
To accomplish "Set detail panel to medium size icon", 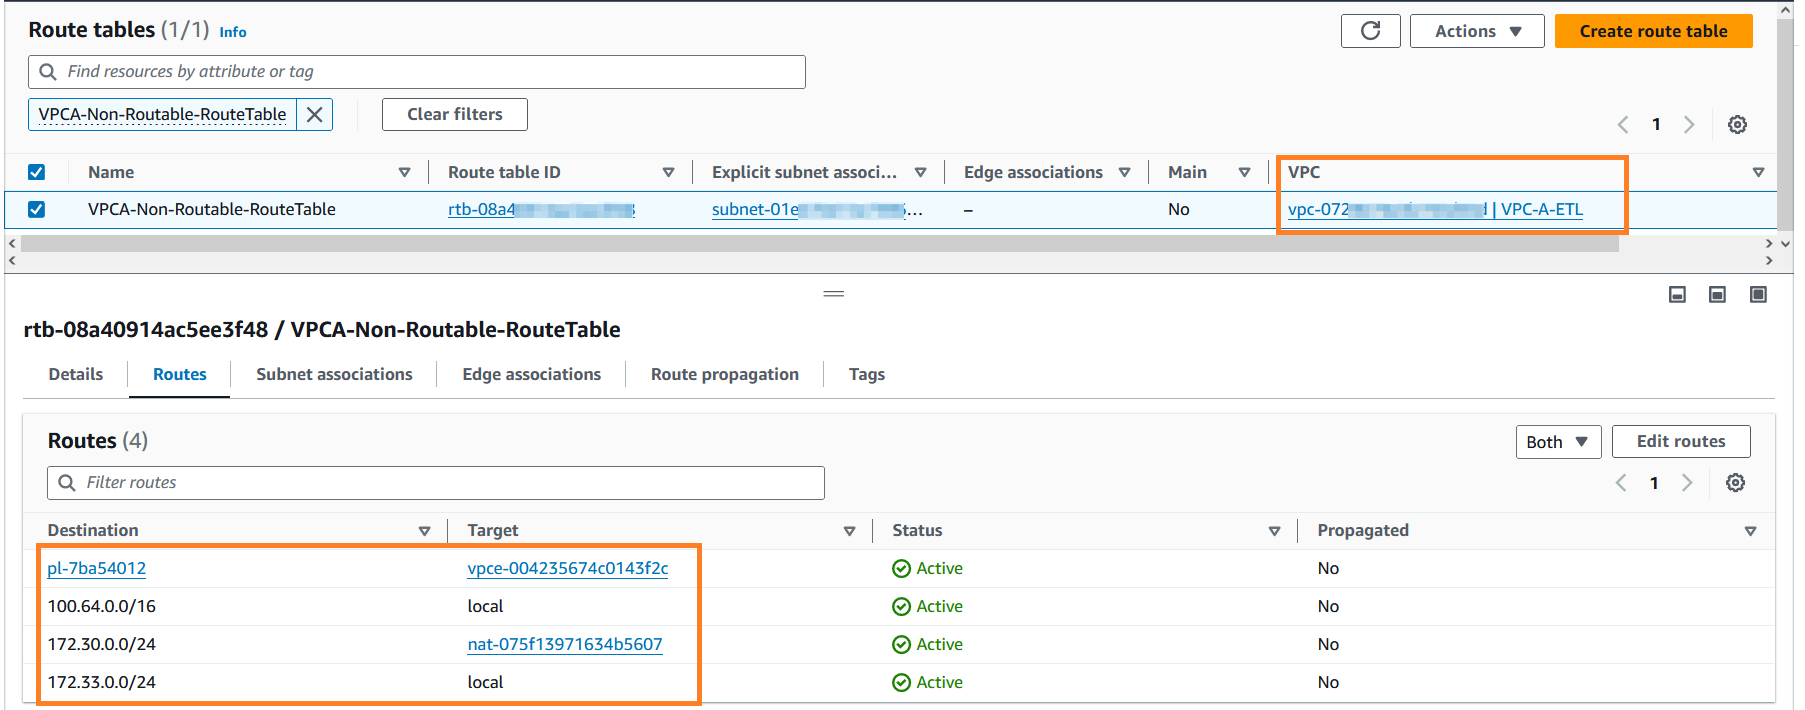I will click(1718, 294).
